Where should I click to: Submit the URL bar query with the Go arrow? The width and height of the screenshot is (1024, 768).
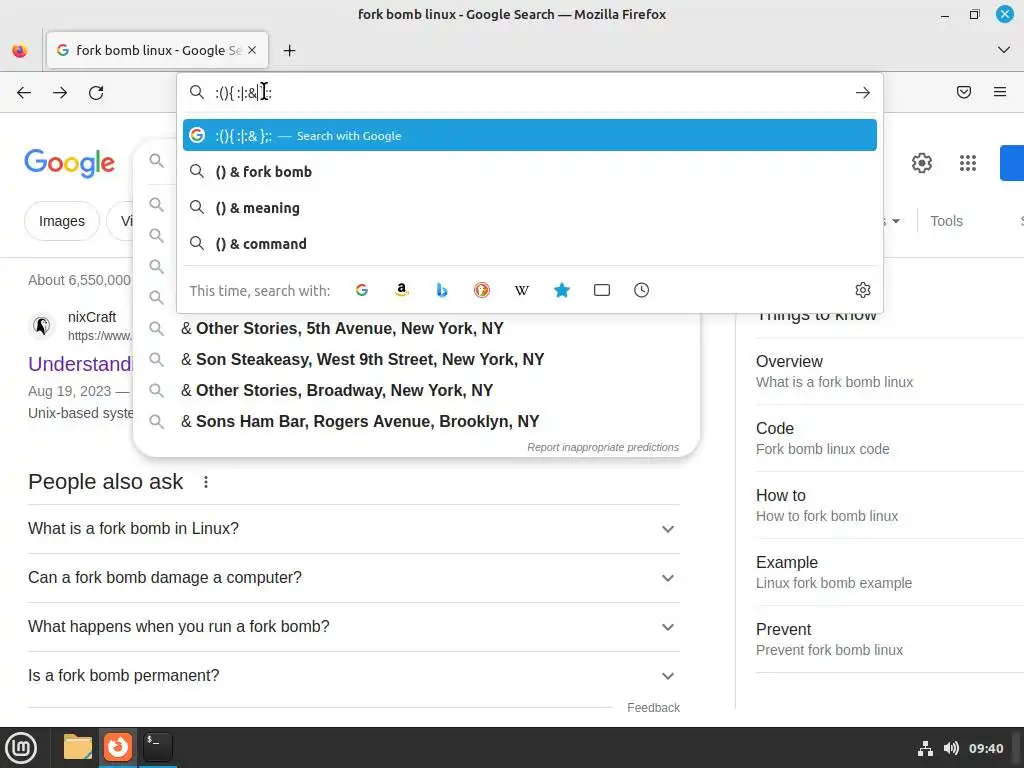[x=863, y=93]
